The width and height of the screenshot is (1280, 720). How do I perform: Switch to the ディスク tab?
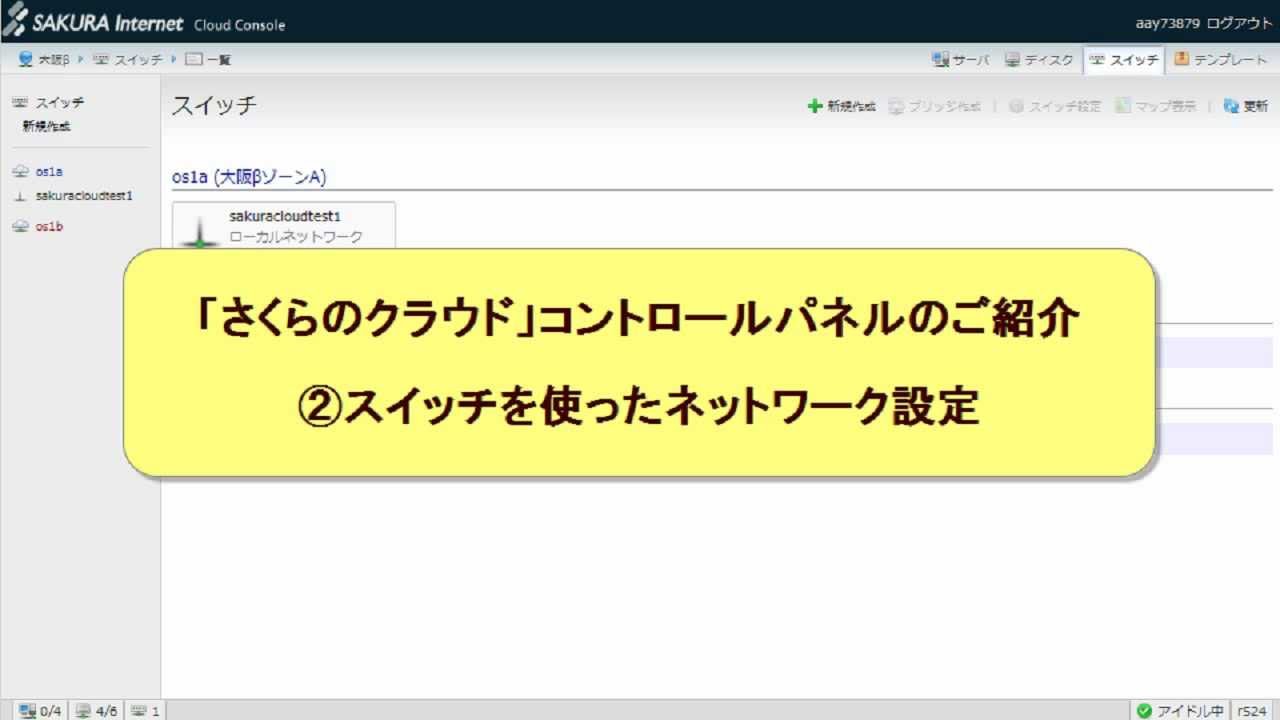tap(1039, 60)
